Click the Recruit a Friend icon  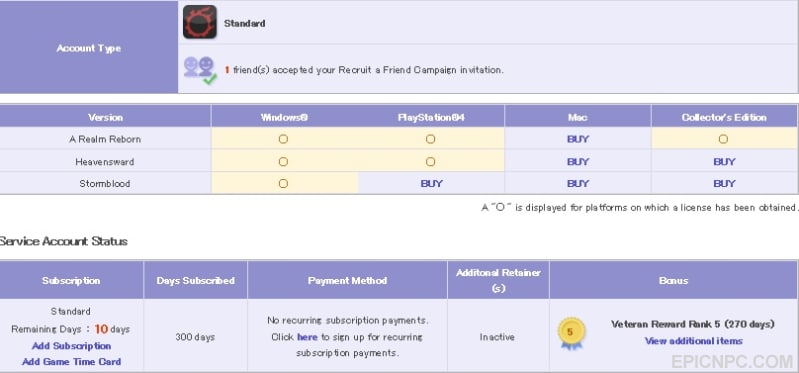point(200,70)
